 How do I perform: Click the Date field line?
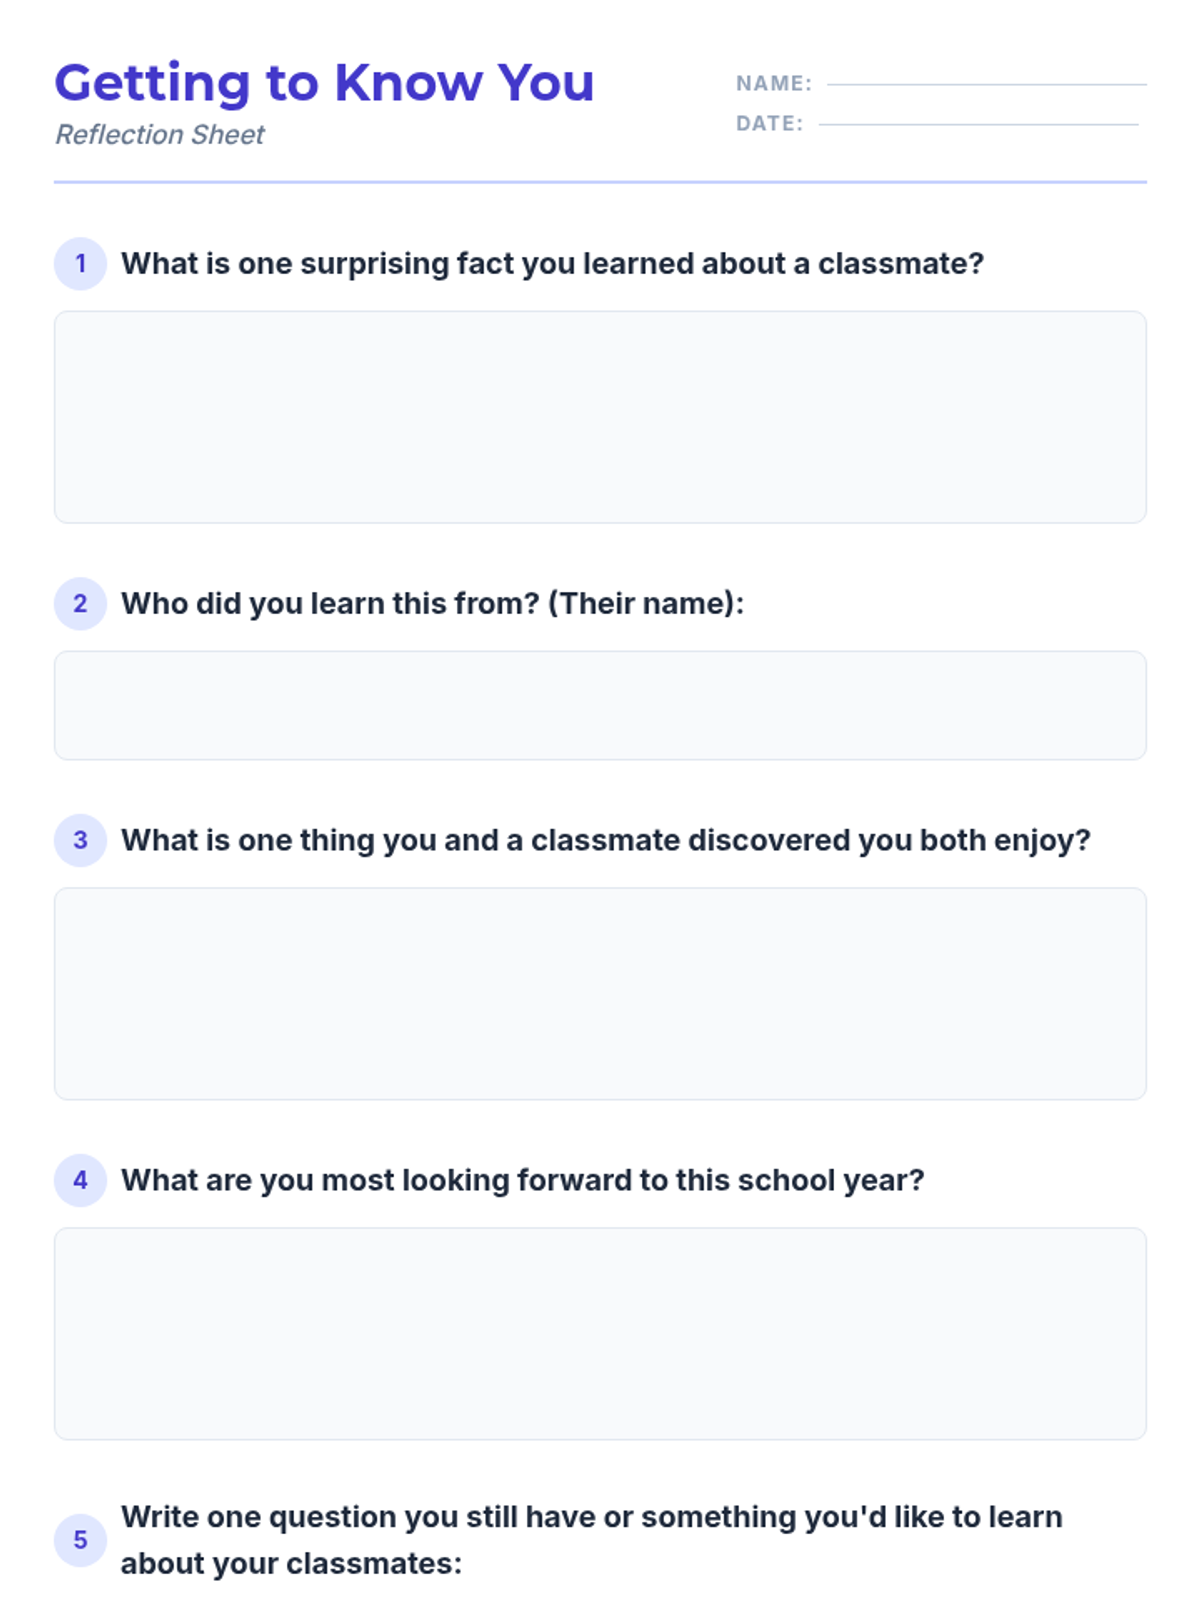coord(978,125)
